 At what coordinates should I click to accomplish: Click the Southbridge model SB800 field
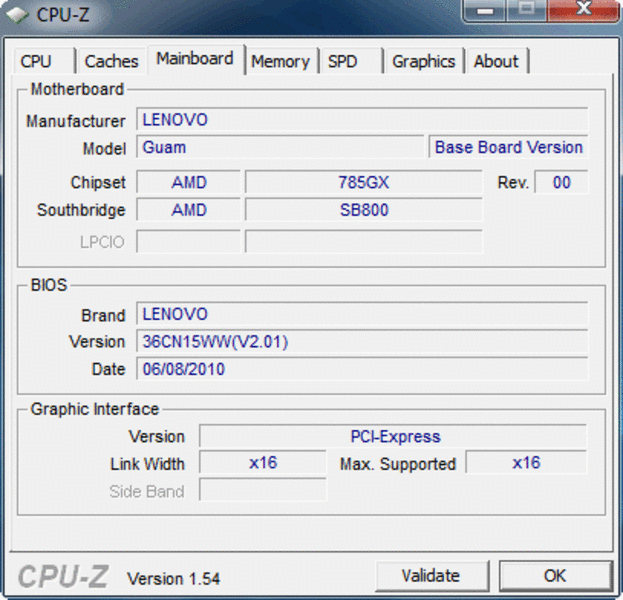tap(364, 210)
